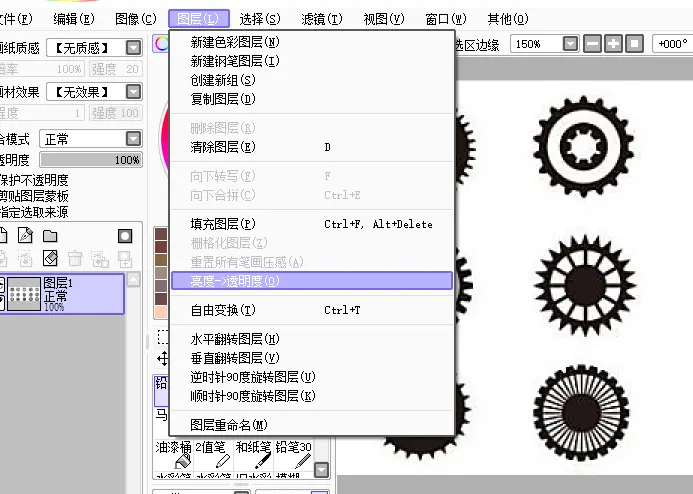Toggle 指定选取来源 option
The width and height of the screenshot is (693, 494).
click(x=34, y=212)
